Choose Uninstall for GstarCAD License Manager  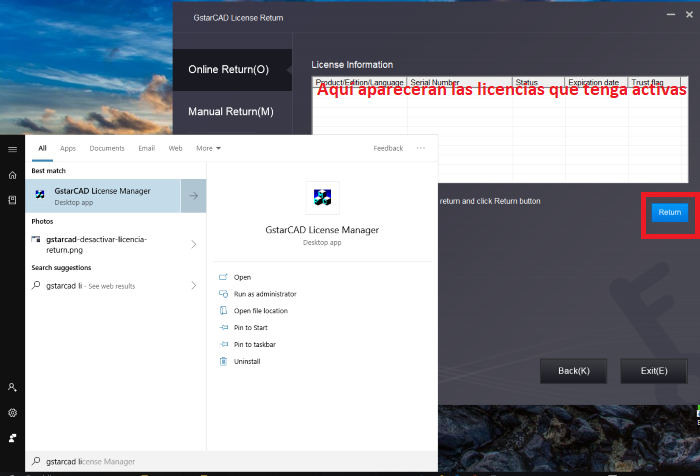coord(247,361)
